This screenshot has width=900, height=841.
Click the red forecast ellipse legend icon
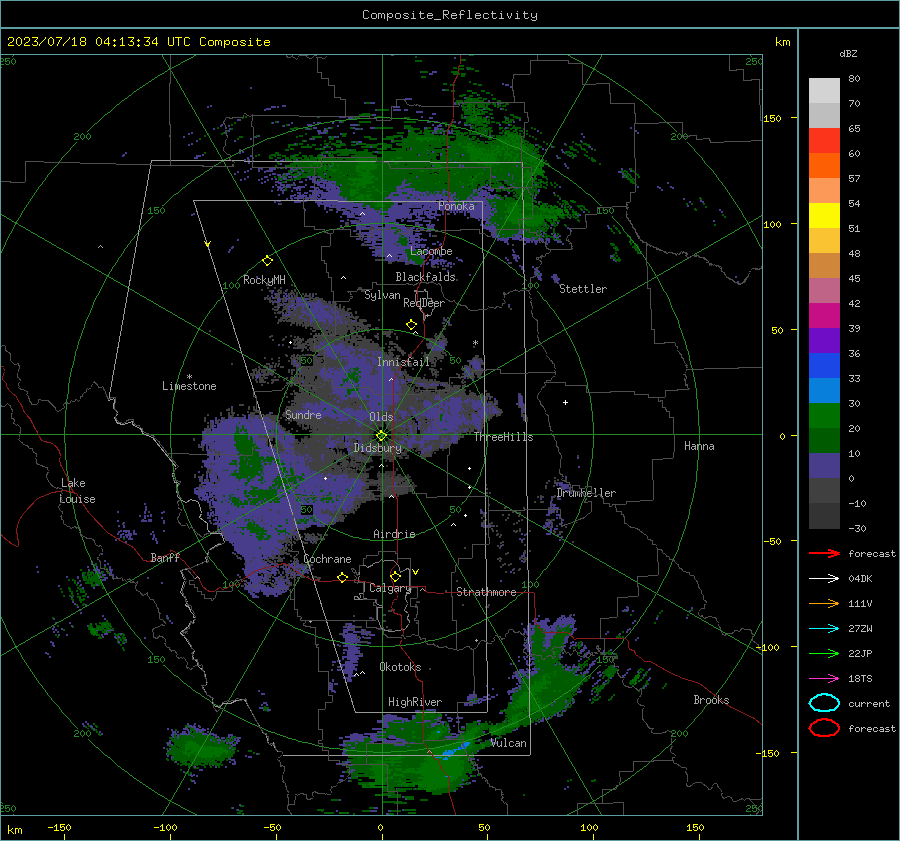[824, 728]
